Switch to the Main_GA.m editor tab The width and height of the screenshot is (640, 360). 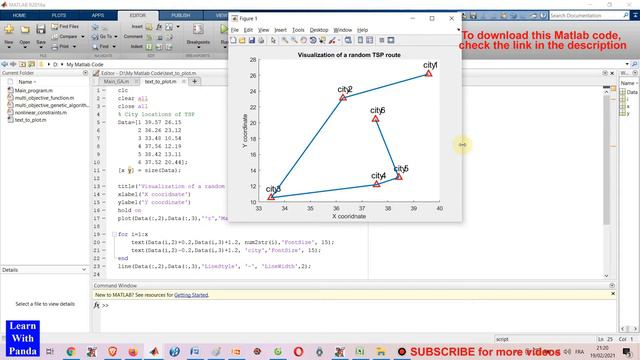click(116, 82)
